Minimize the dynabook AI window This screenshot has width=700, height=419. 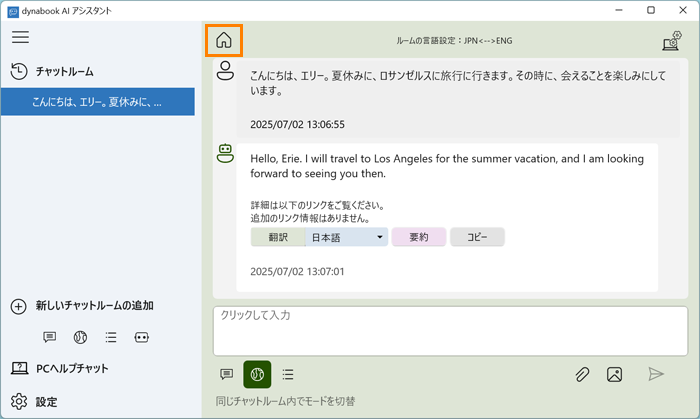coord(619,10)
